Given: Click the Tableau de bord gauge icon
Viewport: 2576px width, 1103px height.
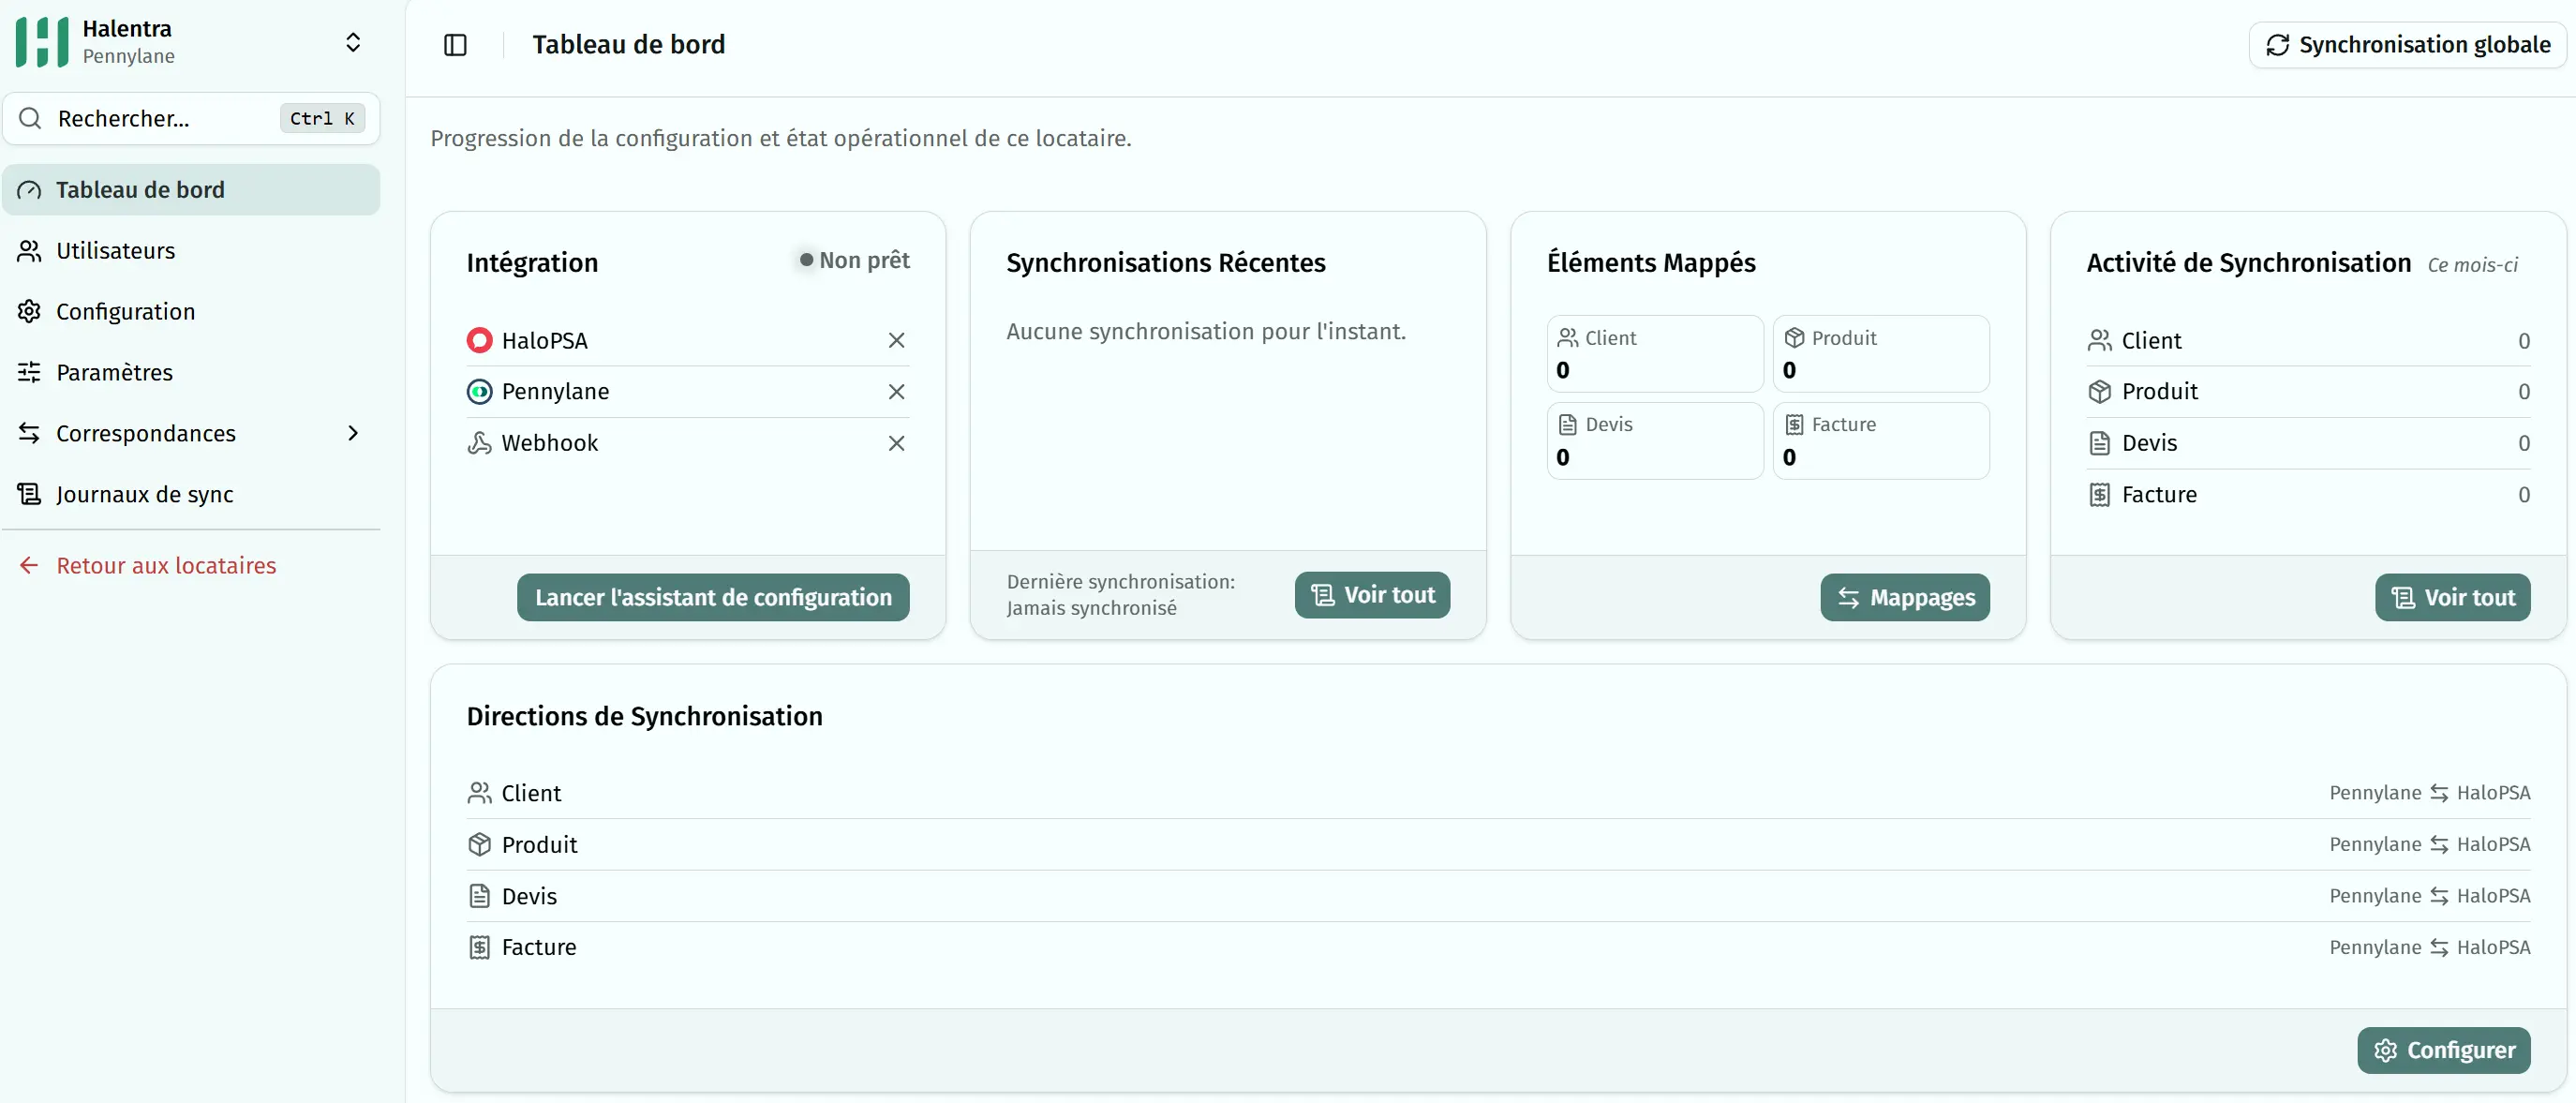Looking at the screenshot, I should coord(29,189).
